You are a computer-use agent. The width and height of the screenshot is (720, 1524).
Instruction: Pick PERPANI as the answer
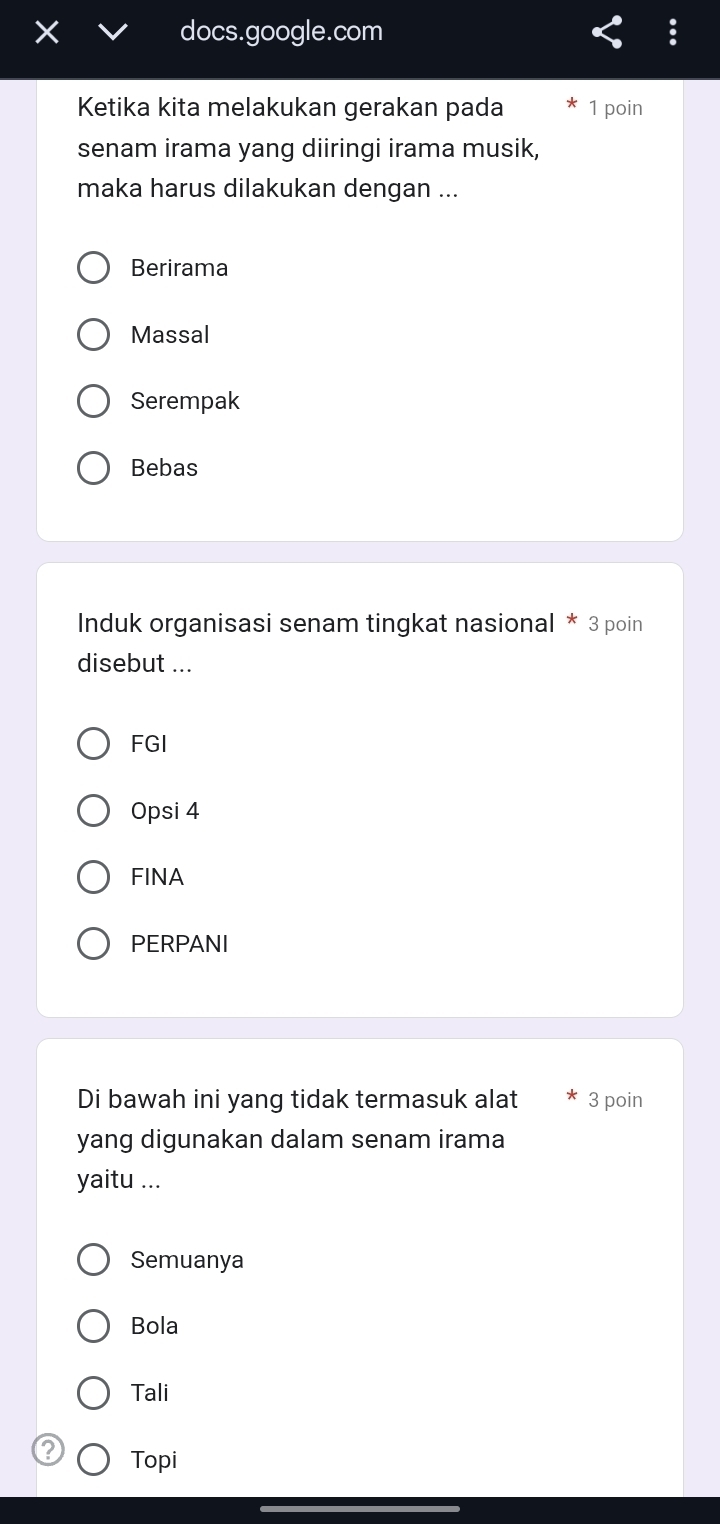click(94, 944)
